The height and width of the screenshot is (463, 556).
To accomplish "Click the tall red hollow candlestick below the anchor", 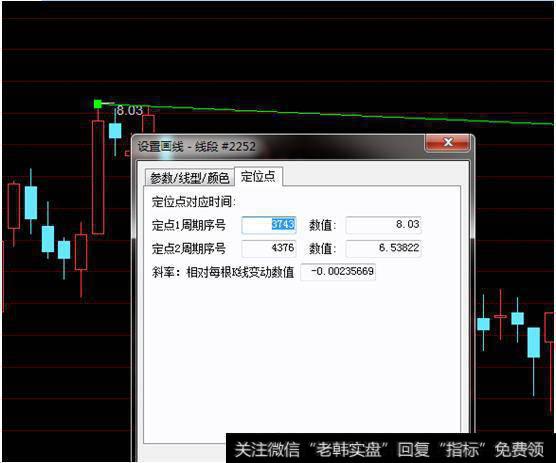I will 98,177.
